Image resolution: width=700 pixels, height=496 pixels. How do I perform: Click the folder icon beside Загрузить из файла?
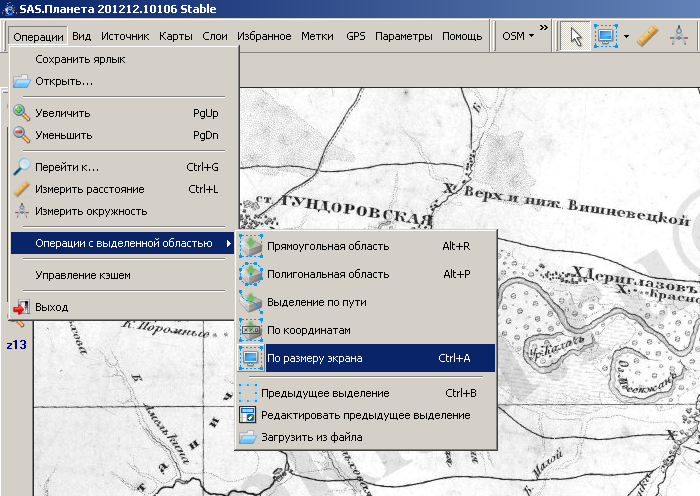point(248,437)
